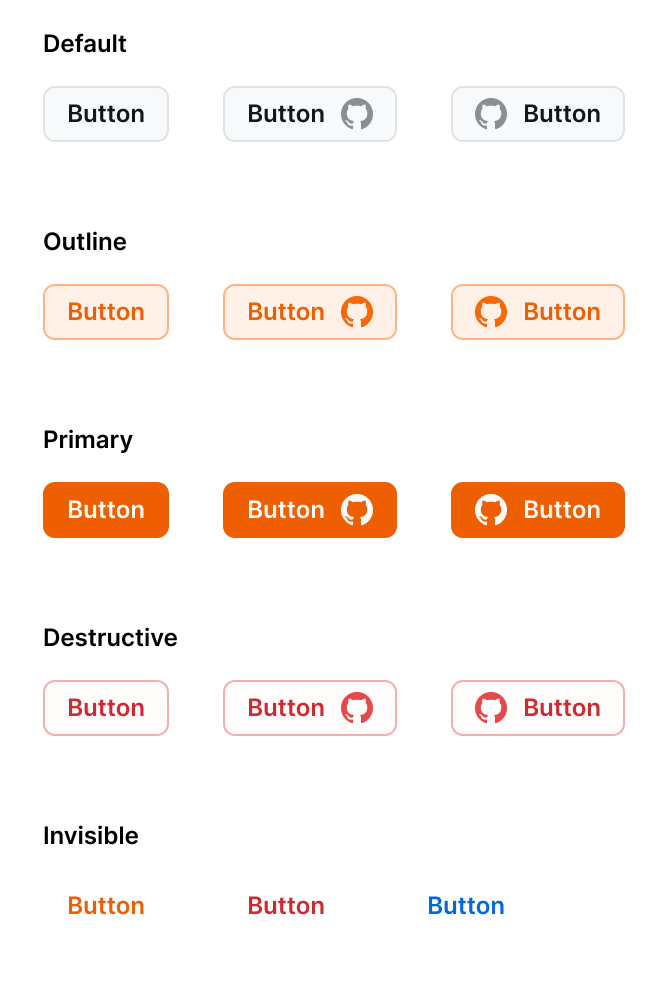Click the GitHub icon in the outline leading button
668x988 pixels.
pos(491,312)
